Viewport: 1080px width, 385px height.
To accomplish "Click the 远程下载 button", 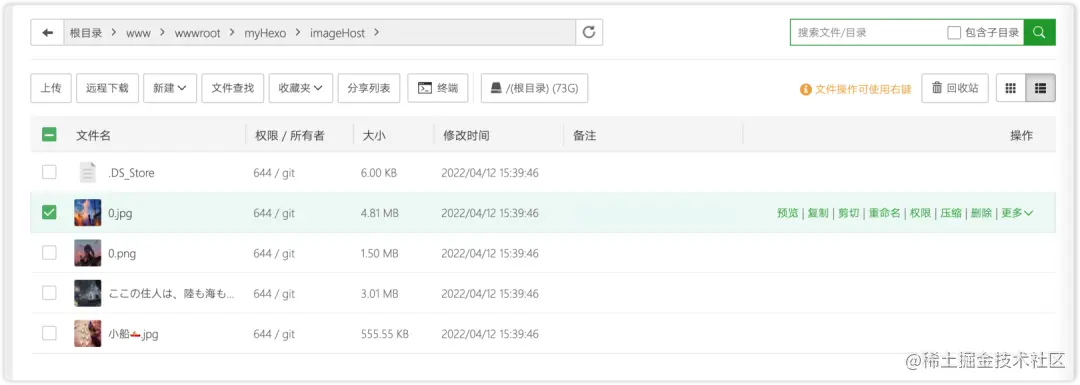I will click(107, 88).
